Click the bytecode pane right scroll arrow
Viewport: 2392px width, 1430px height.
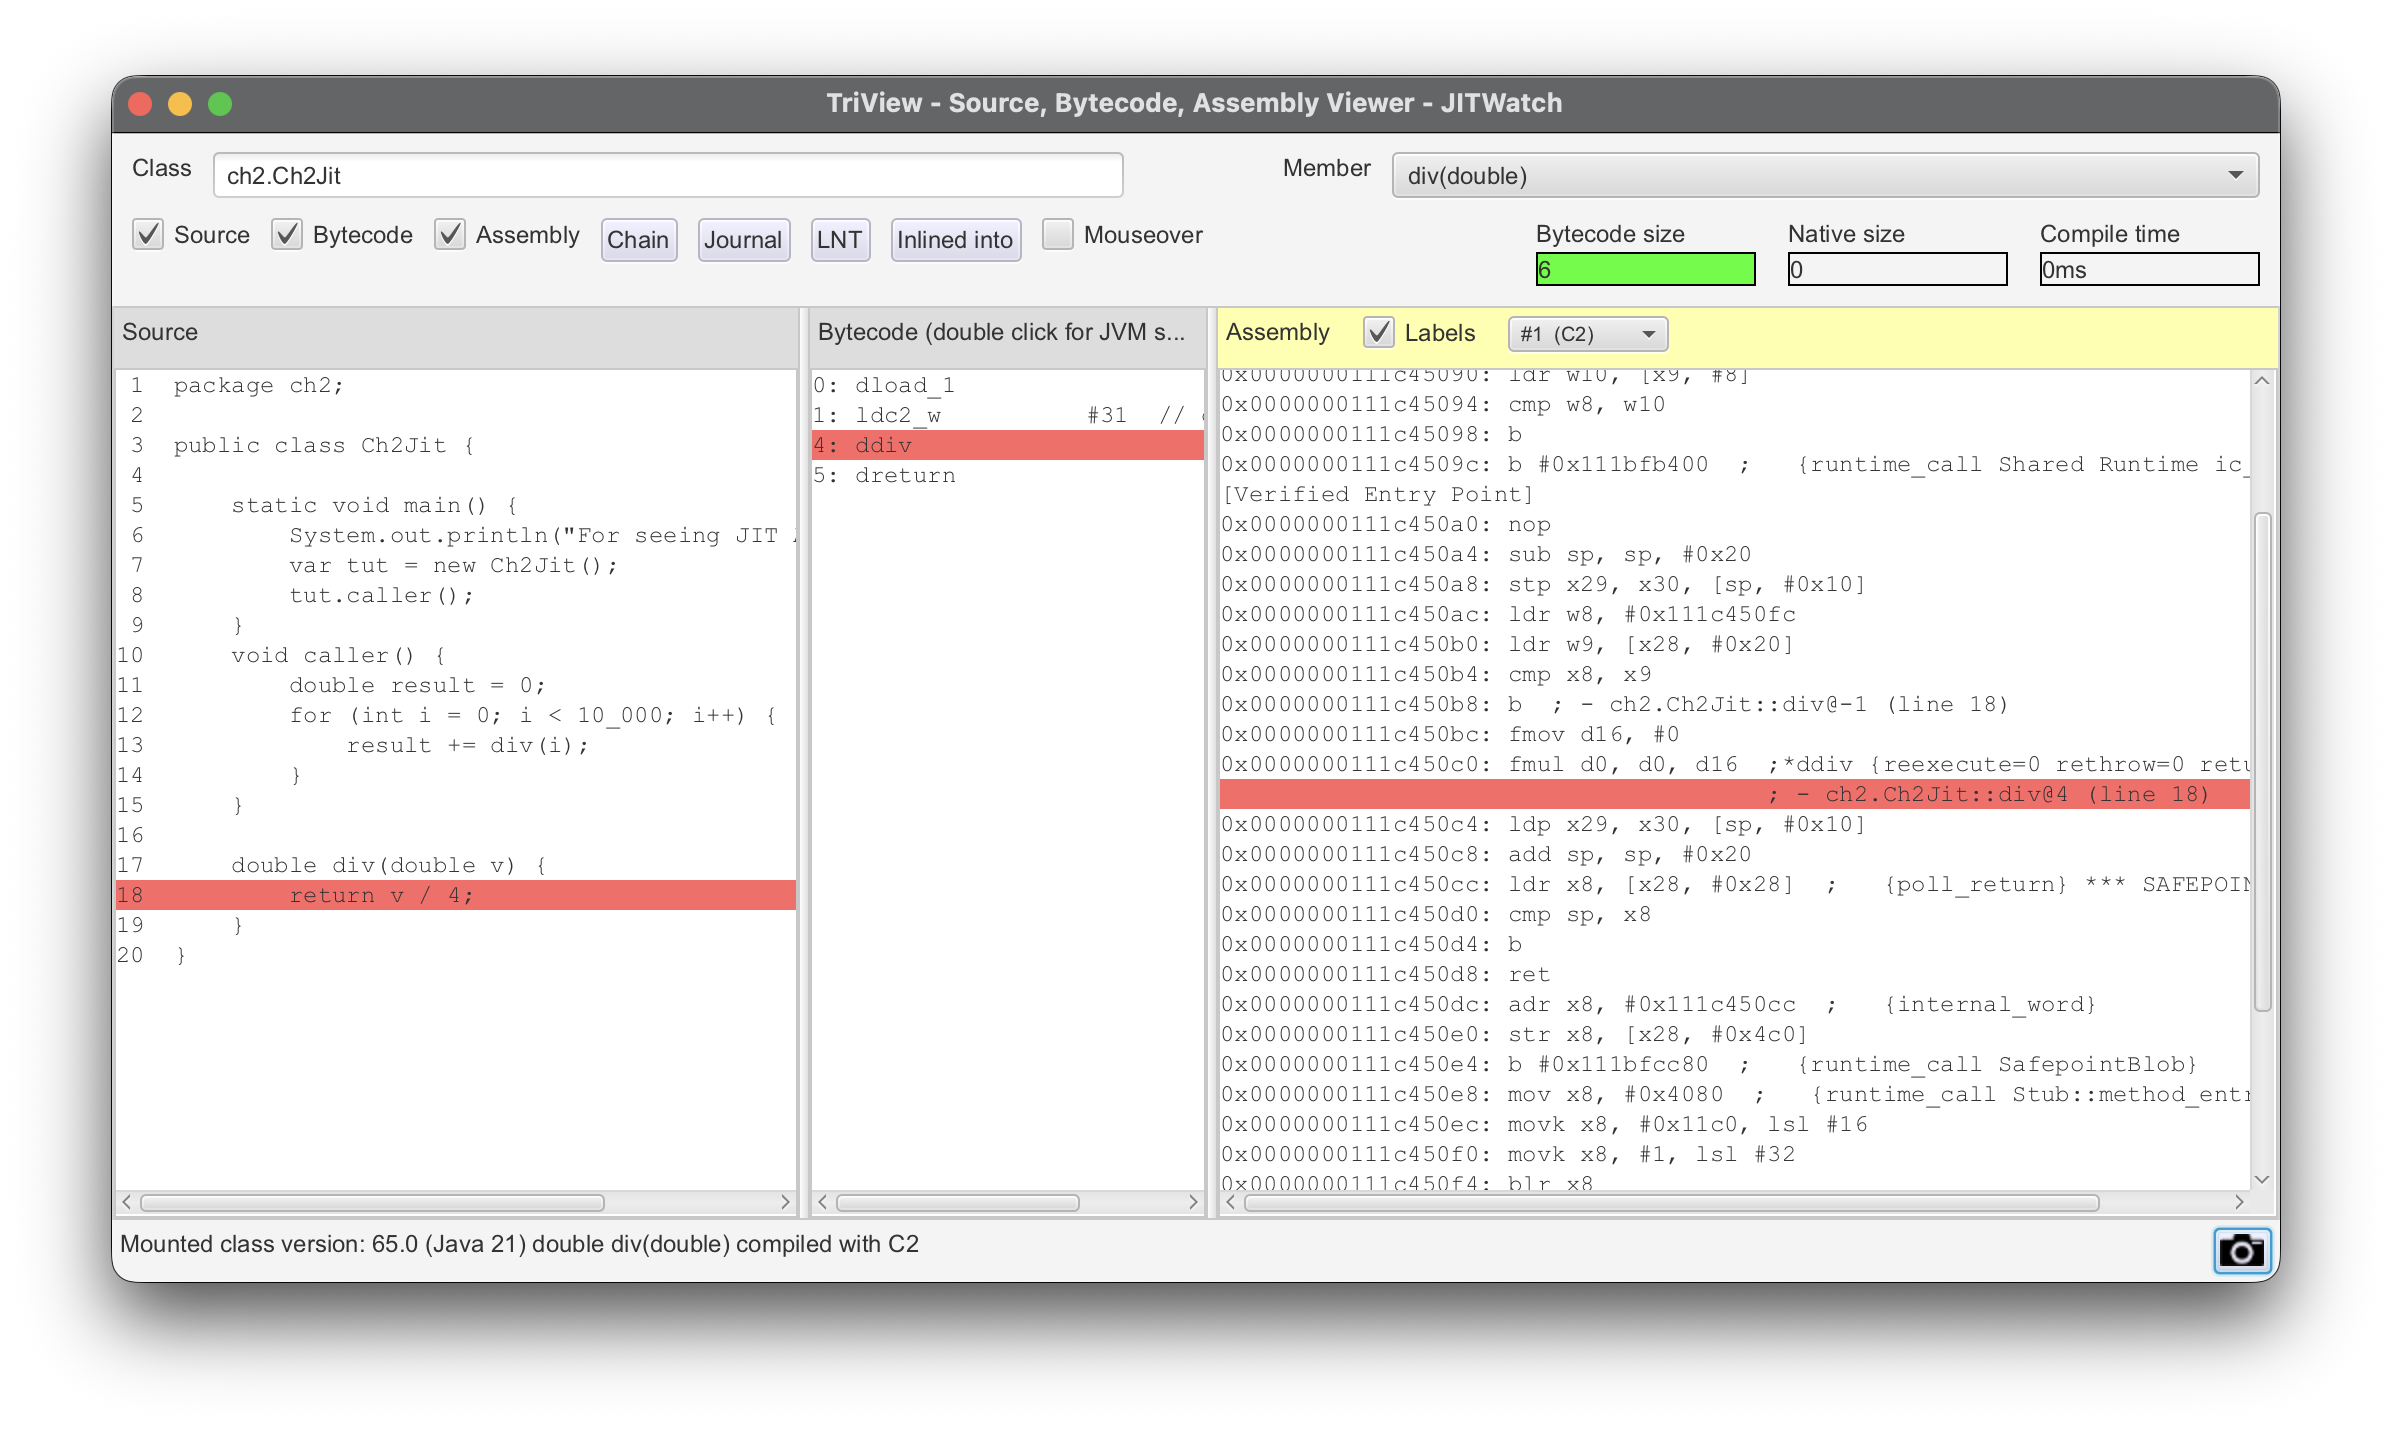tap(1192, 1202)
